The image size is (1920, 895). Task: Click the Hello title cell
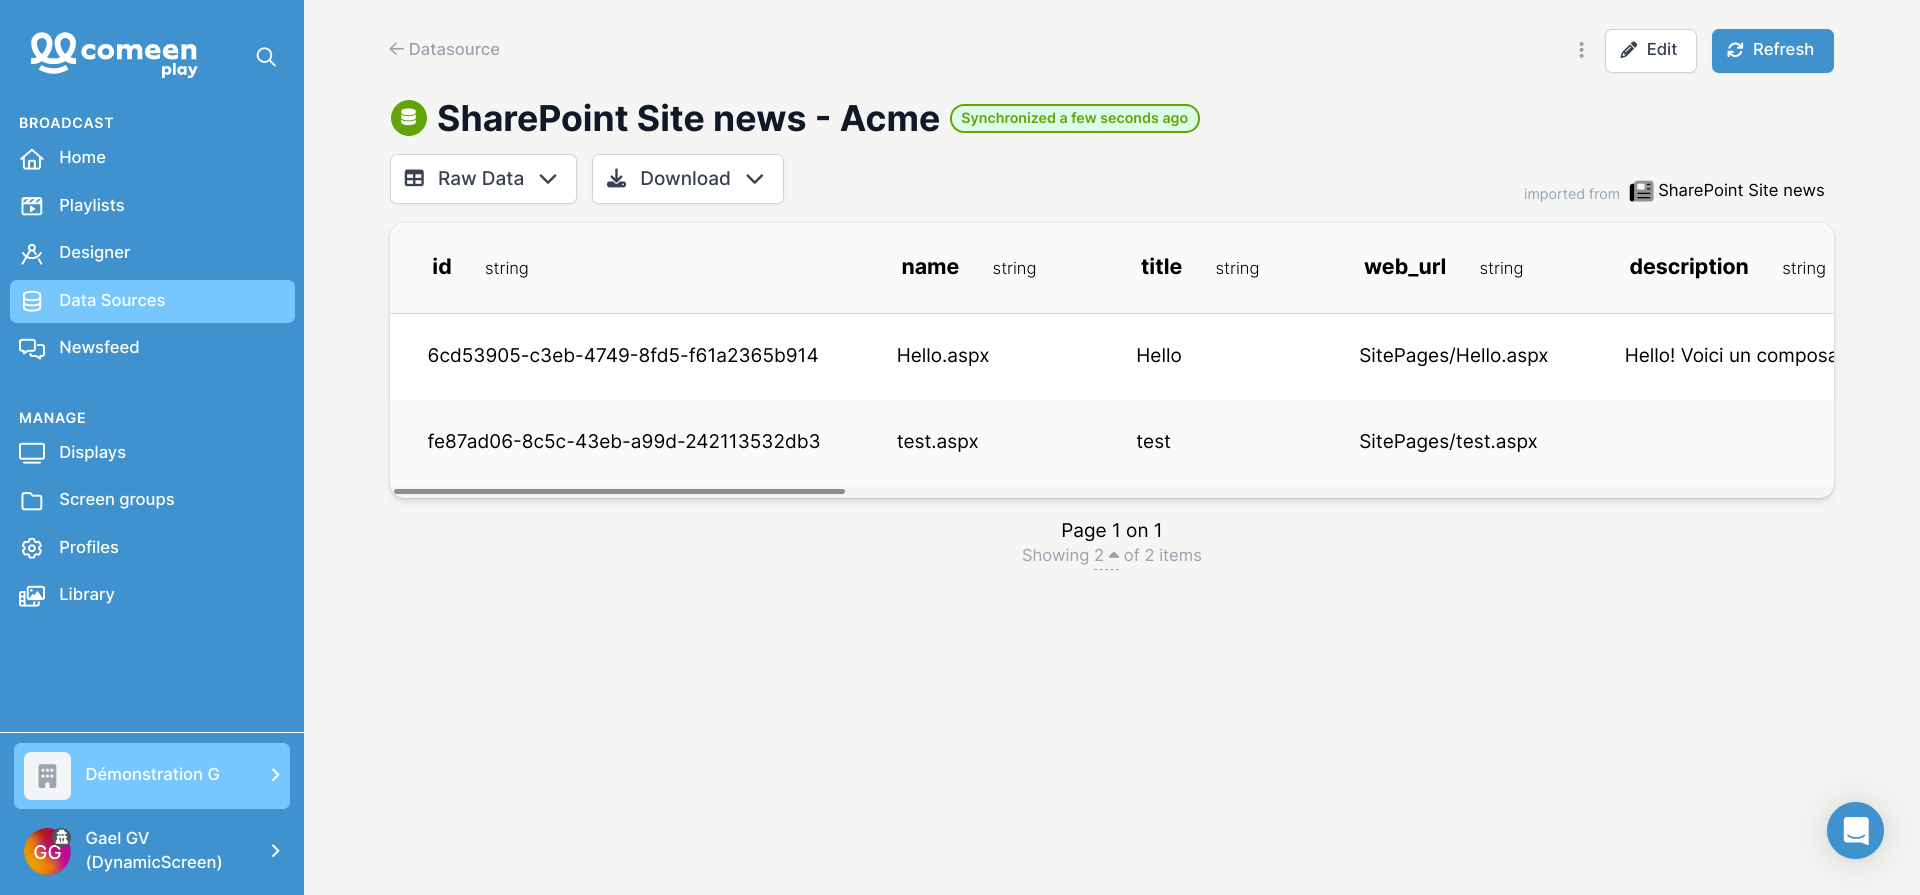[x=1158, y=356]
